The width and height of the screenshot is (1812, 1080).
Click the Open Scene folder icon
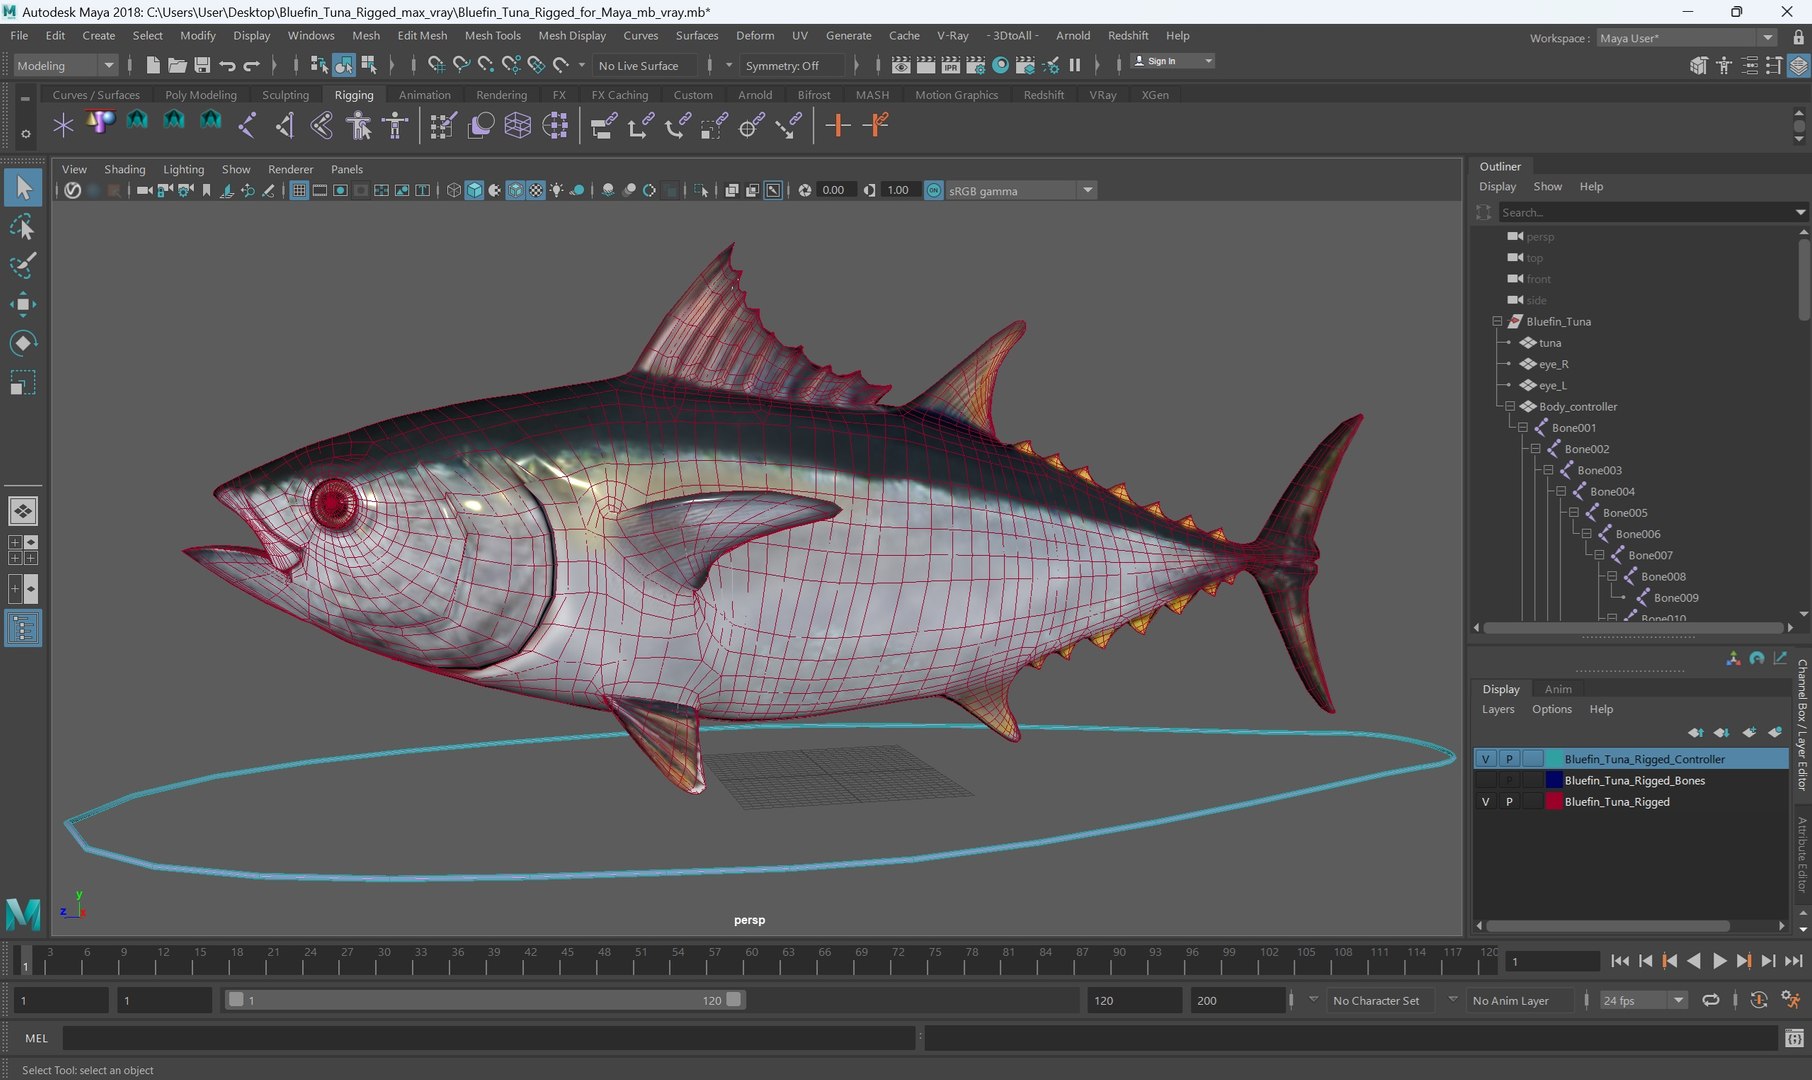click(177, 65)
